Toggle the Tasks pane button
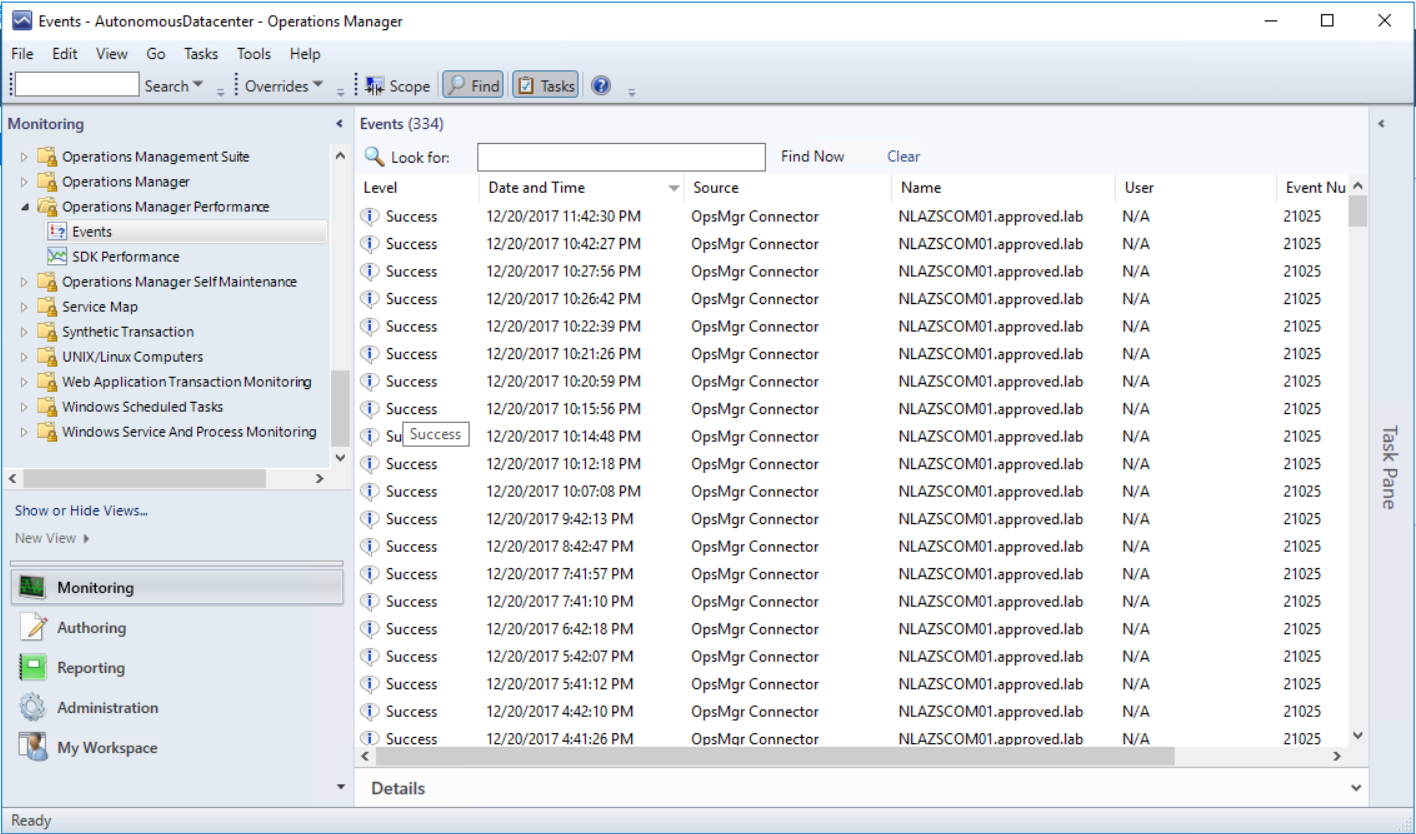This screenshot has height=834, width=1416. tap(545, 86)
